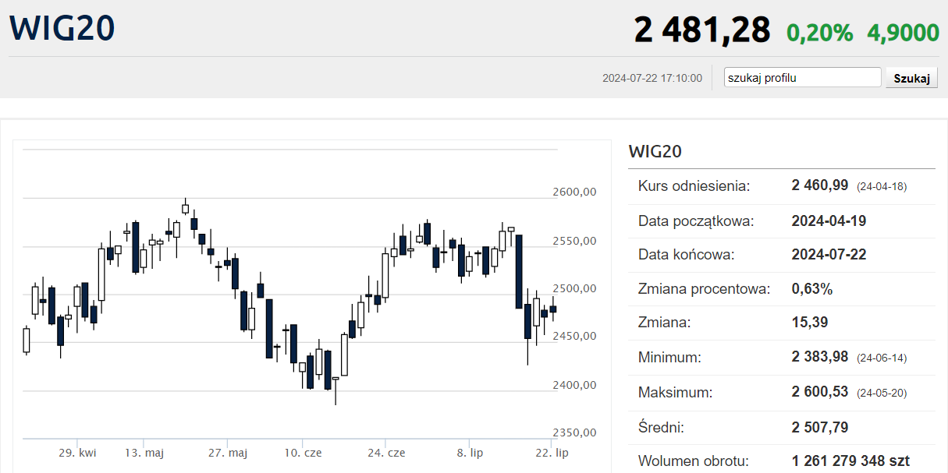Click the WIG20 title in the stats panel
This screenshot has height=473, width=948.
(655, 152)
